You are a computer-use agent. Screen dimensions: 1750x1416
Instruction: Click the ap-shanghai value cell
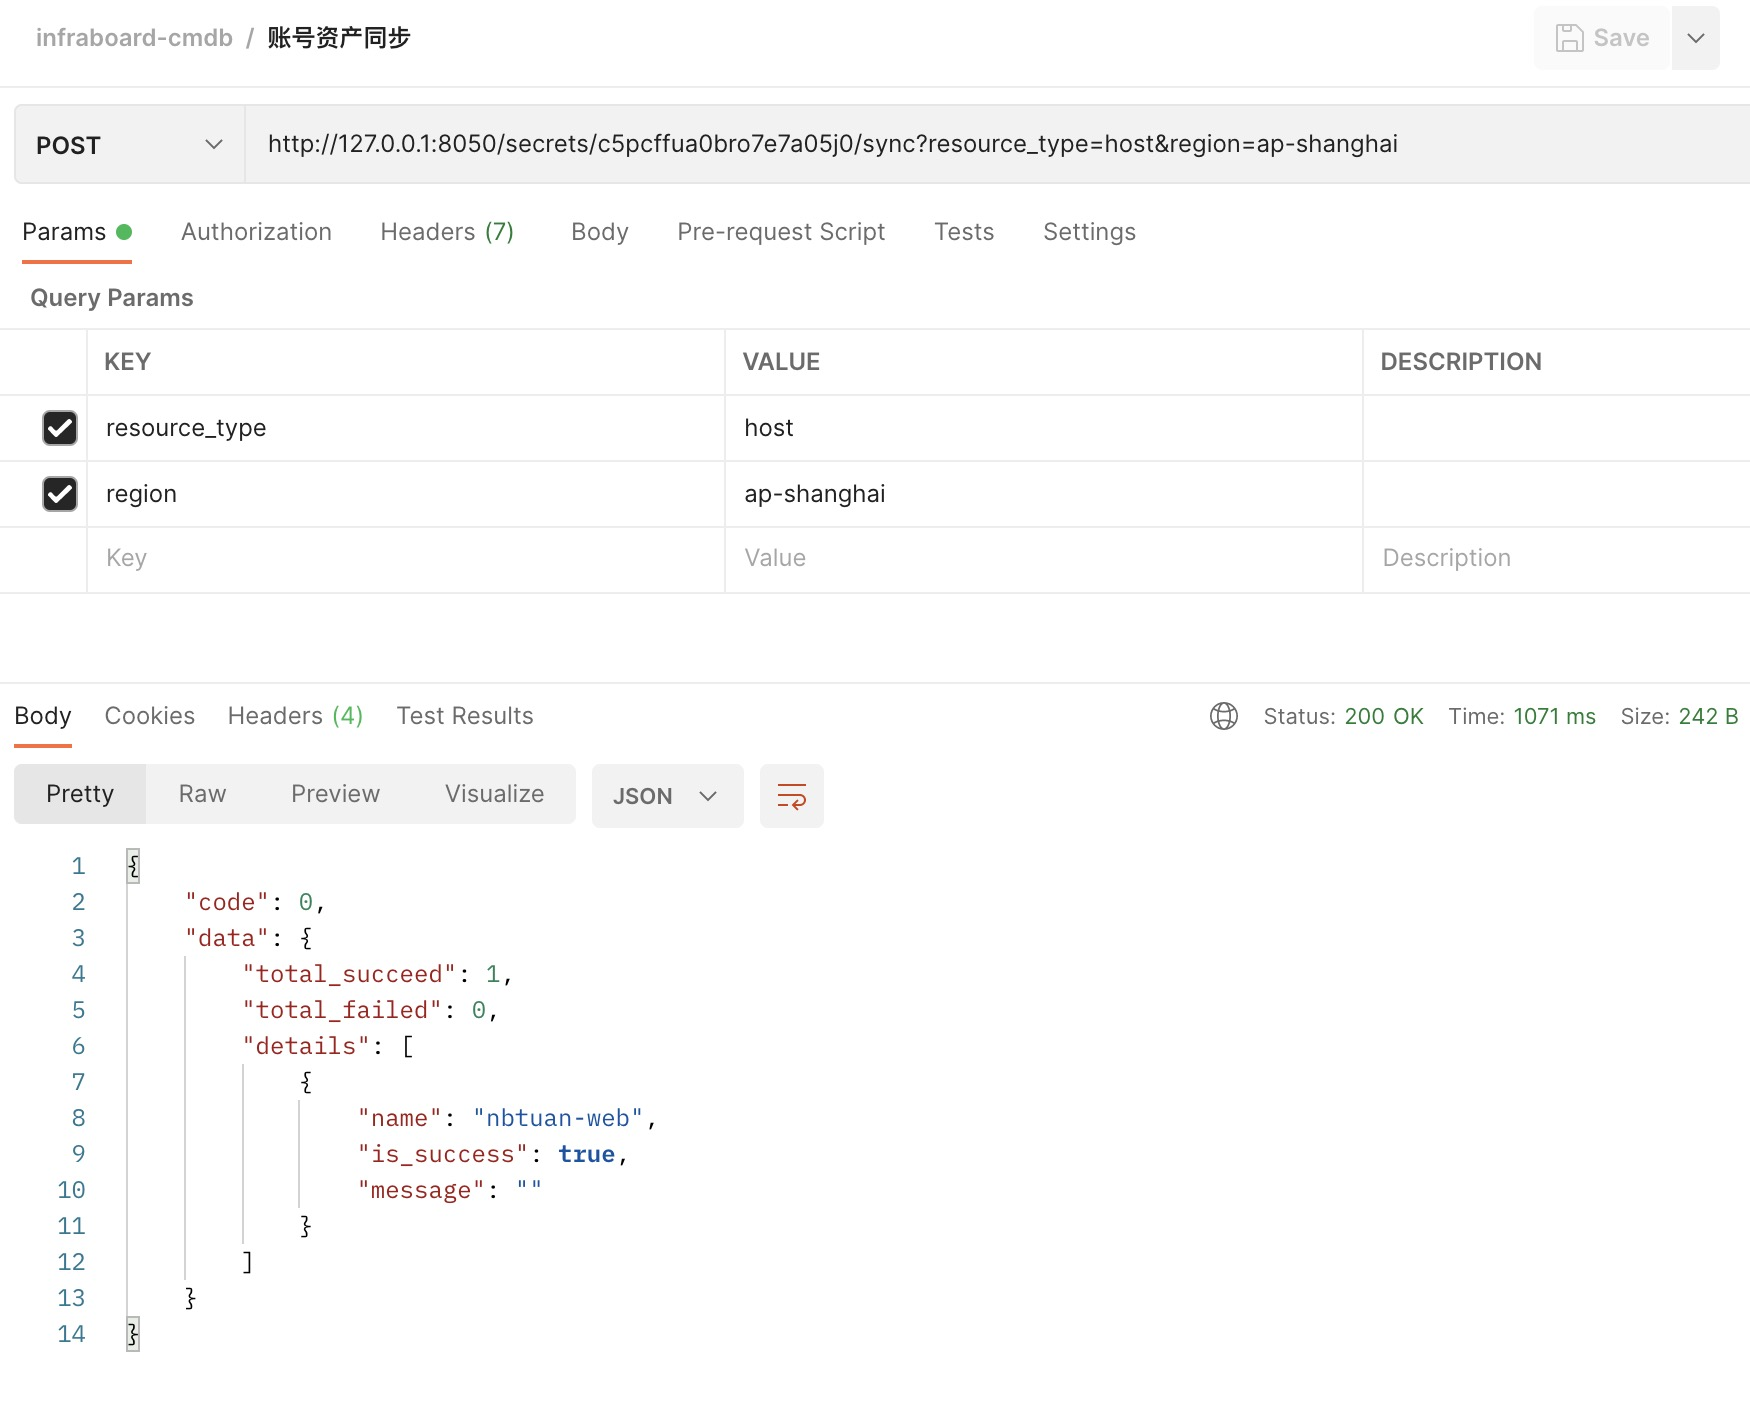(1044, 494)
